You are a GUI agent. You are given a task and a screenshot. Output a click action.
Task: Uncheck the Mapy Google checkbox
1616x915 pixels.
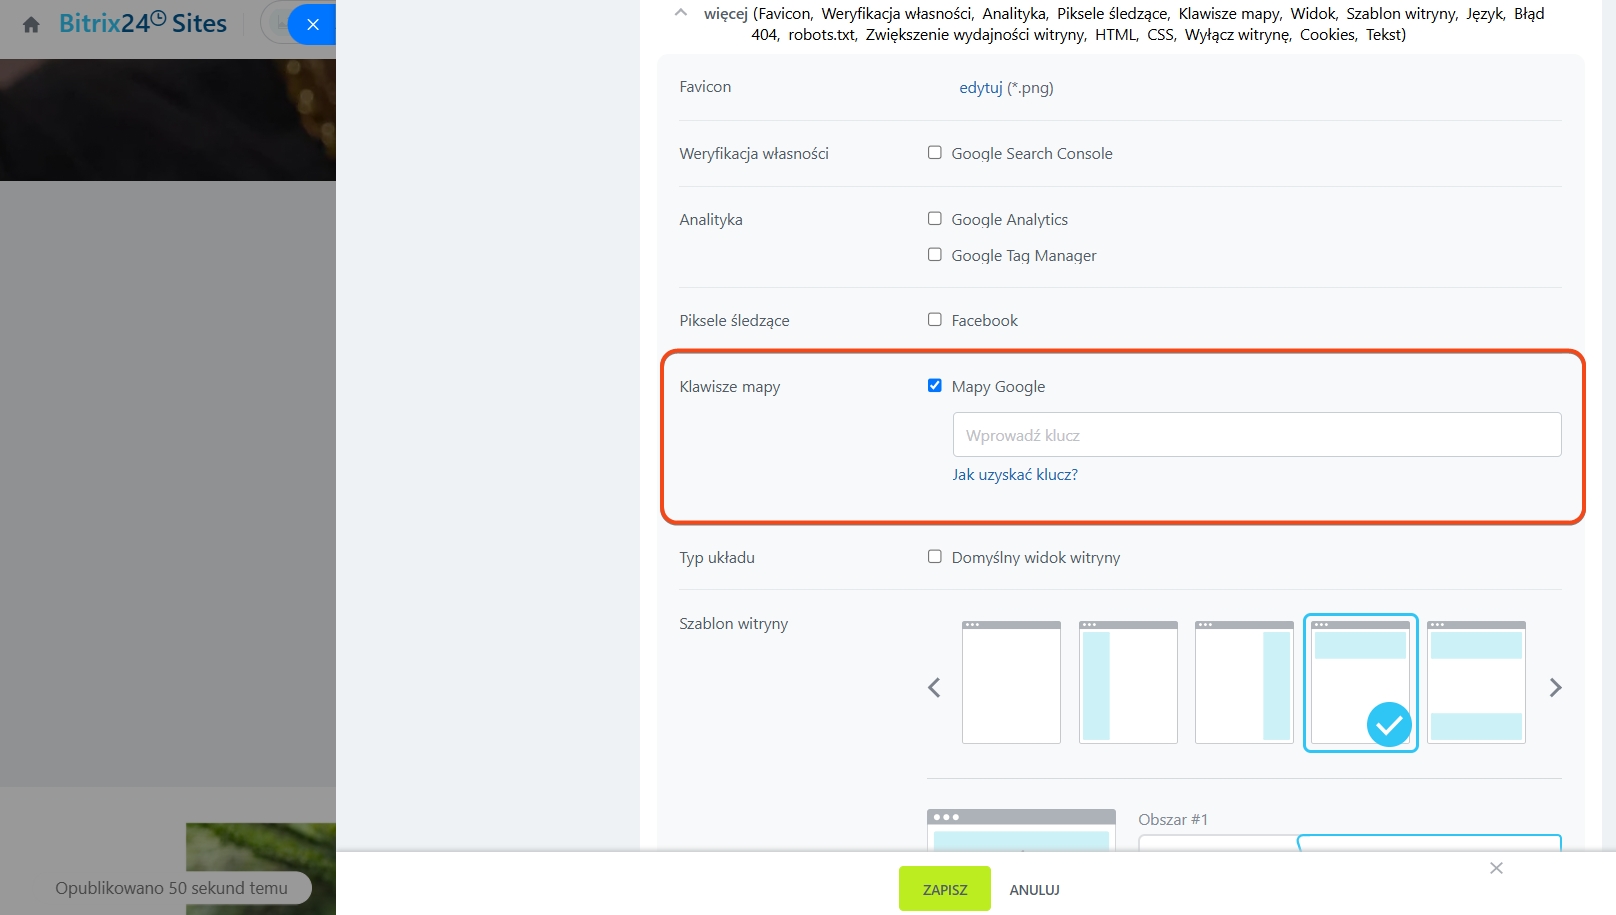pyautogui.click(x=935, y=386)
